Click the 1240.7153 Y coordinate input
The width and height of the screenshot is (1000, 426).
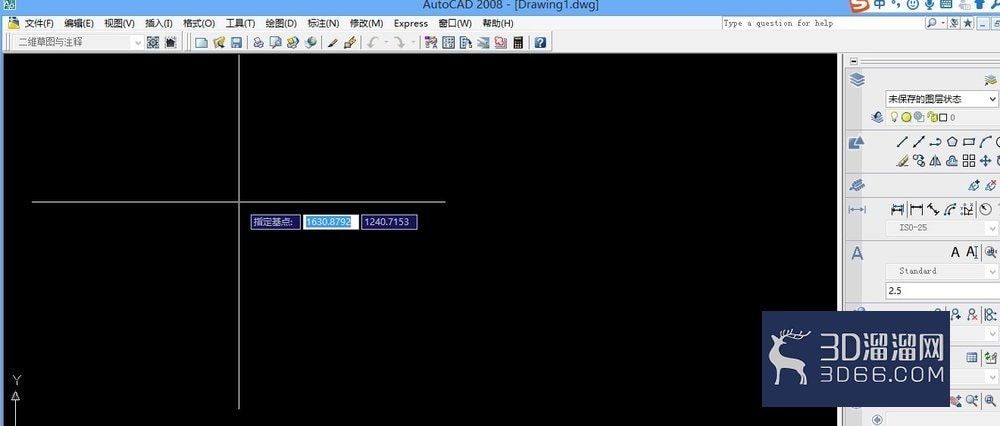coord(389,222)
